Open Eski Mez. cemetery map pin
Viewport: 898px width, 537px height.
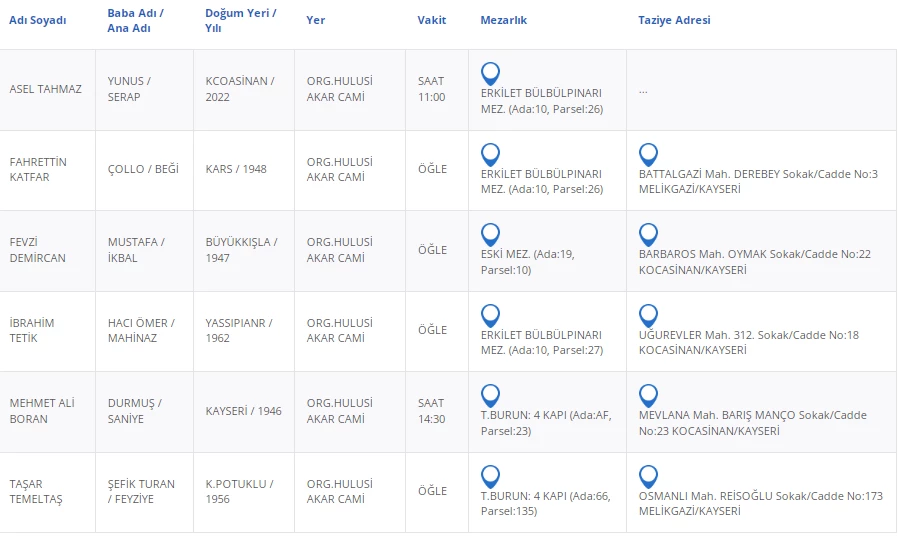pos(490,234)
